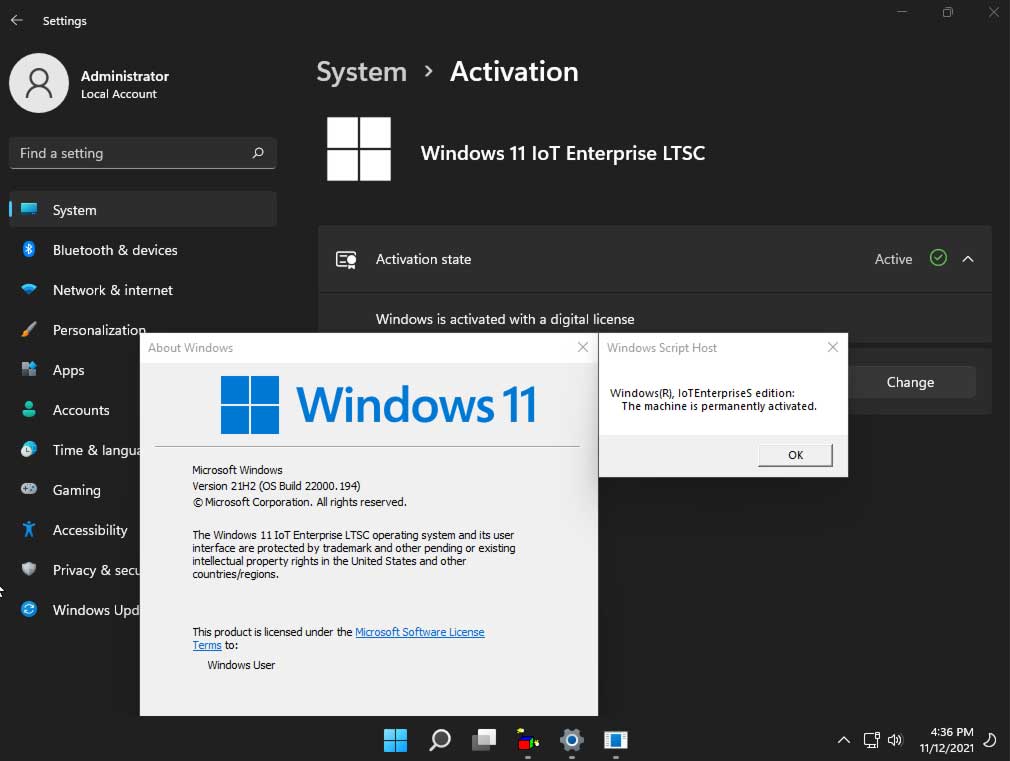This screenshot has width=1010, height=761.
Task: Click the green Active checkmark icon
Action: (x=939, y=258)
